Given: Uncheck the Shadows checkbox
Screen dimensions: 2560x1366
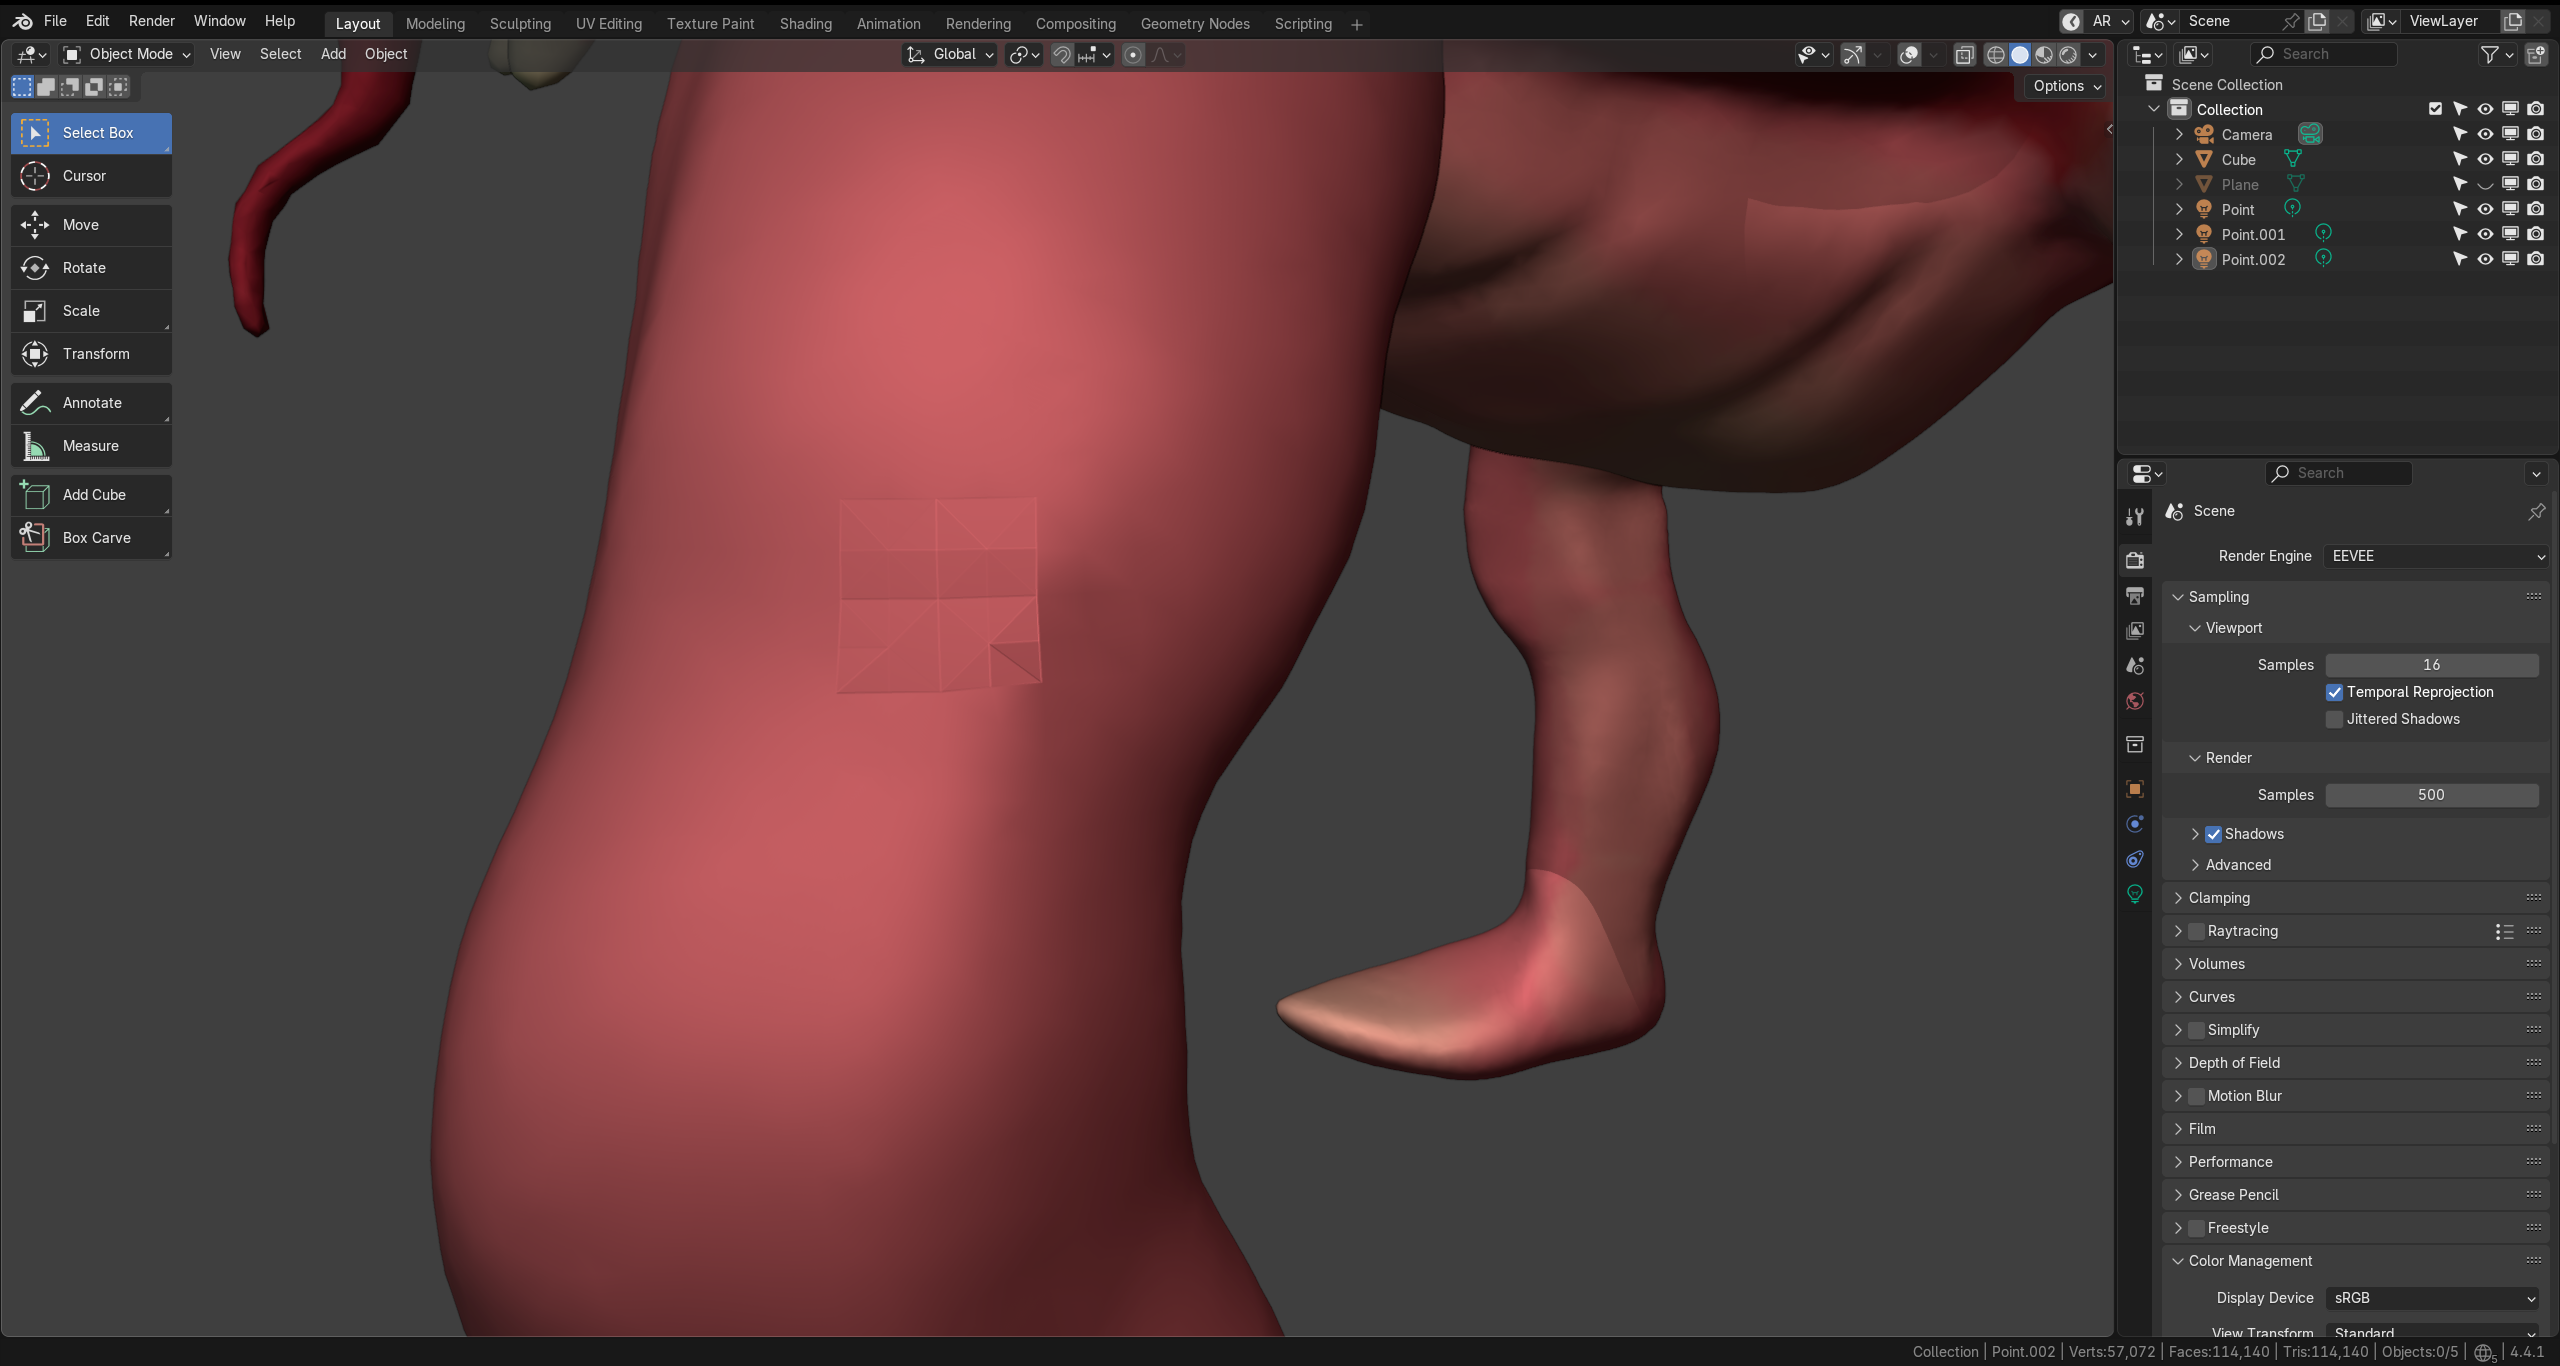Looking at the screenshot, I should [2214, 834].
